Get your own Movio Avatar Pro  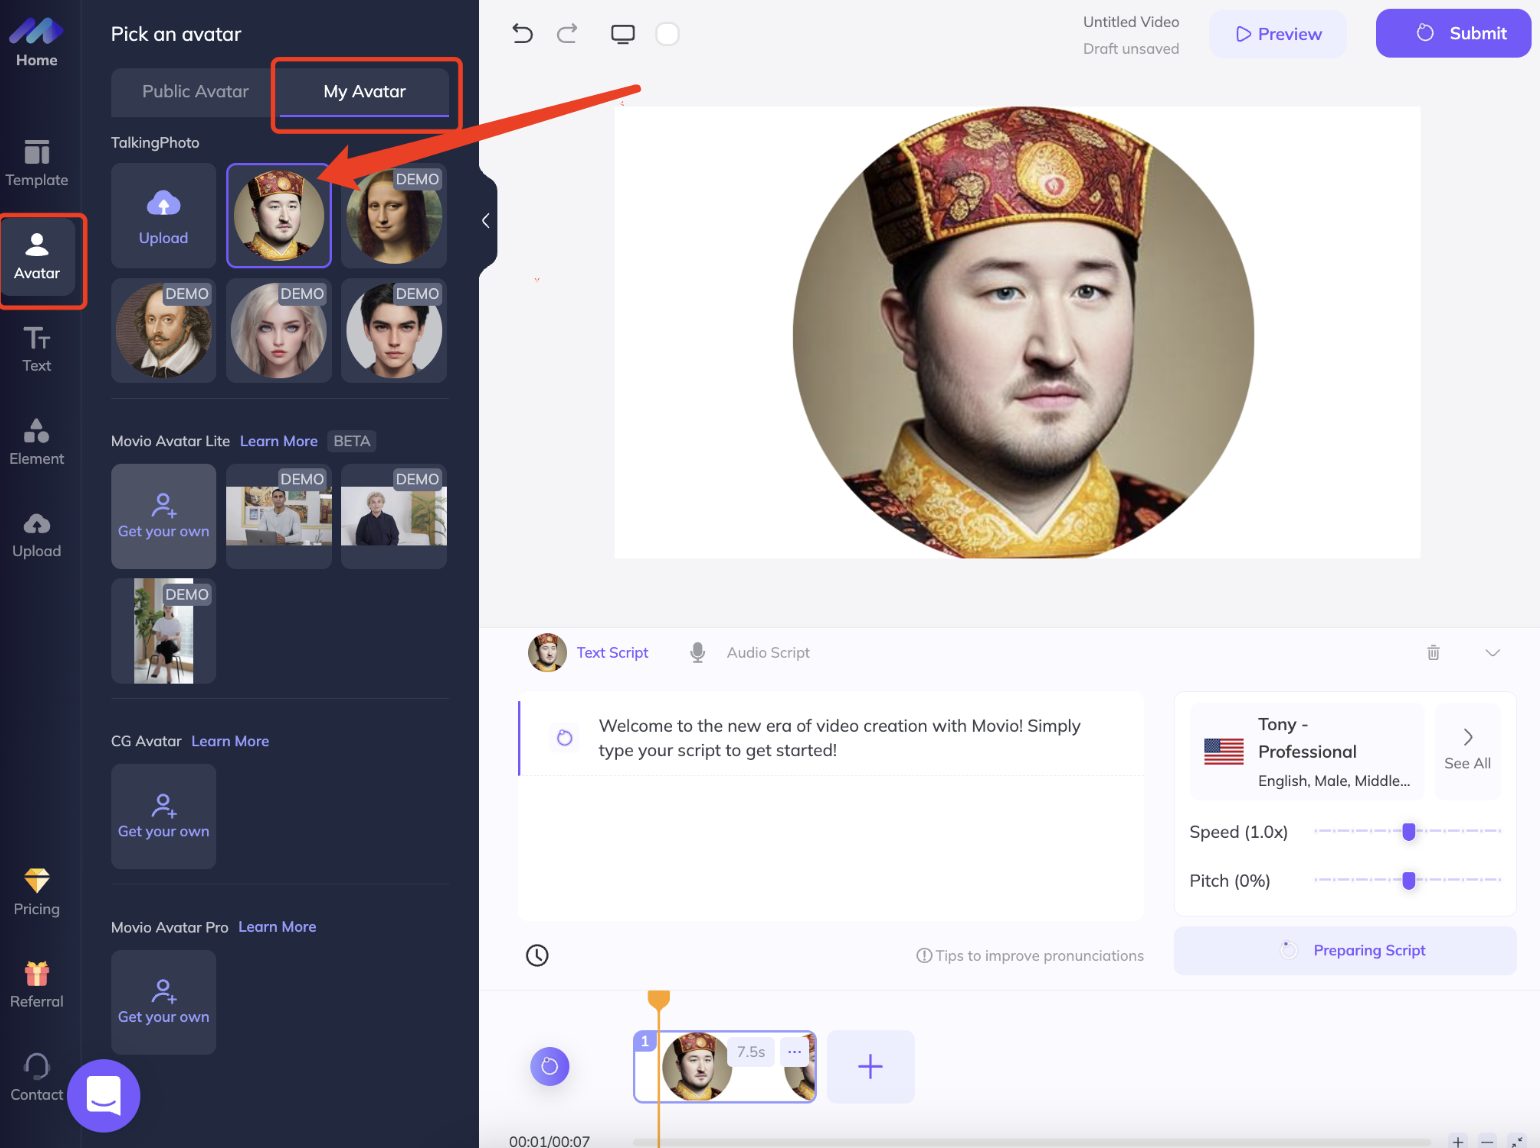click(x=164, y=1002)
